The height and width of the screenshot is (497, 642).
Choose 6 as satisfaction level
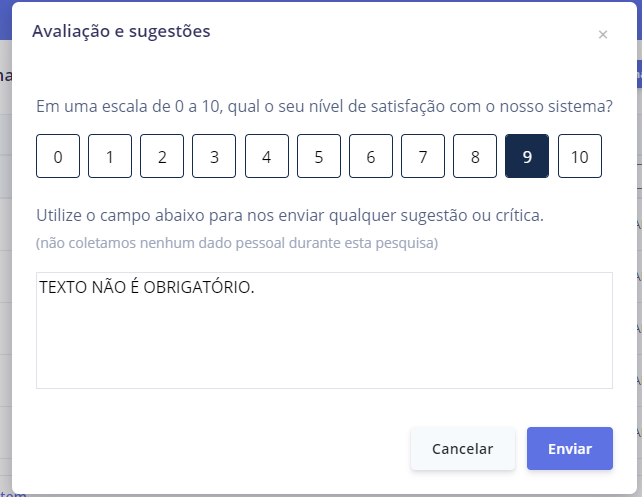coord(371,156)
